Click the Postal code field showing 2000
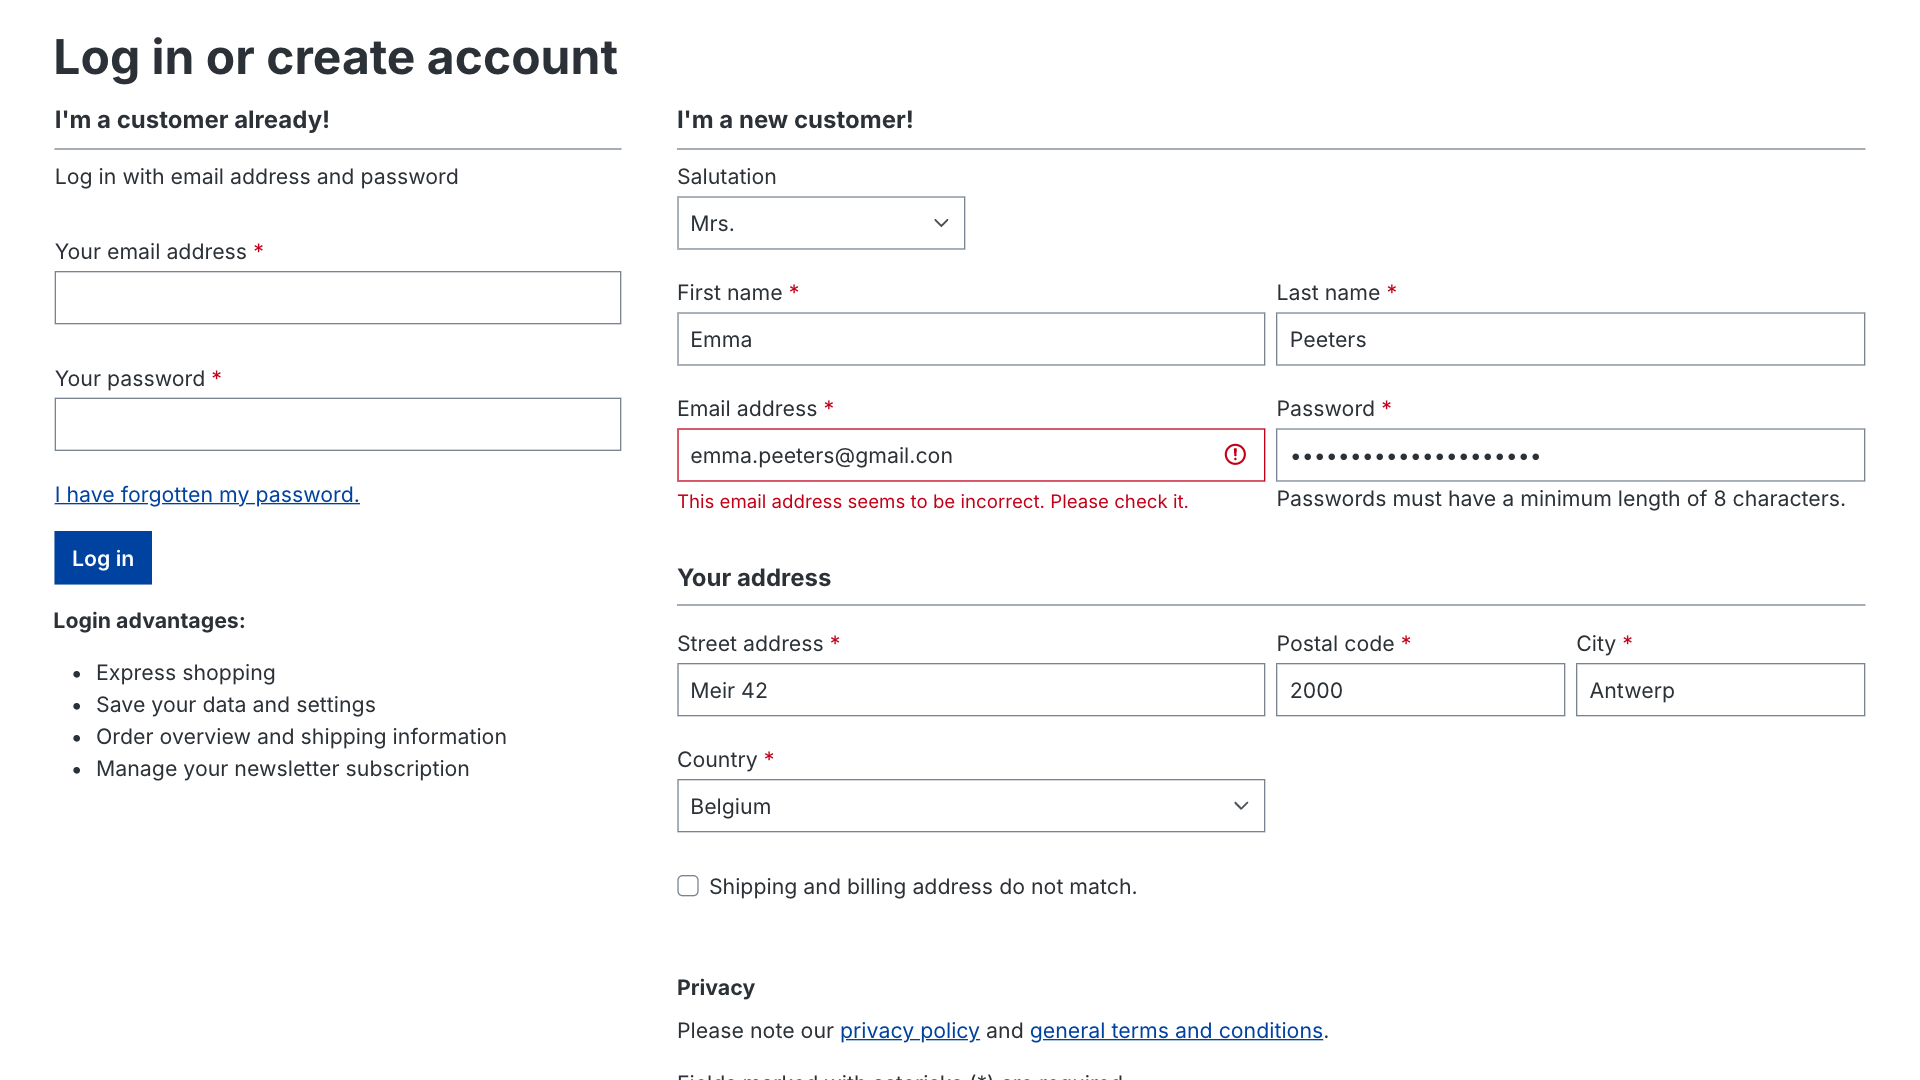Screen dimensions: 1920x1080 (1420, 690)
